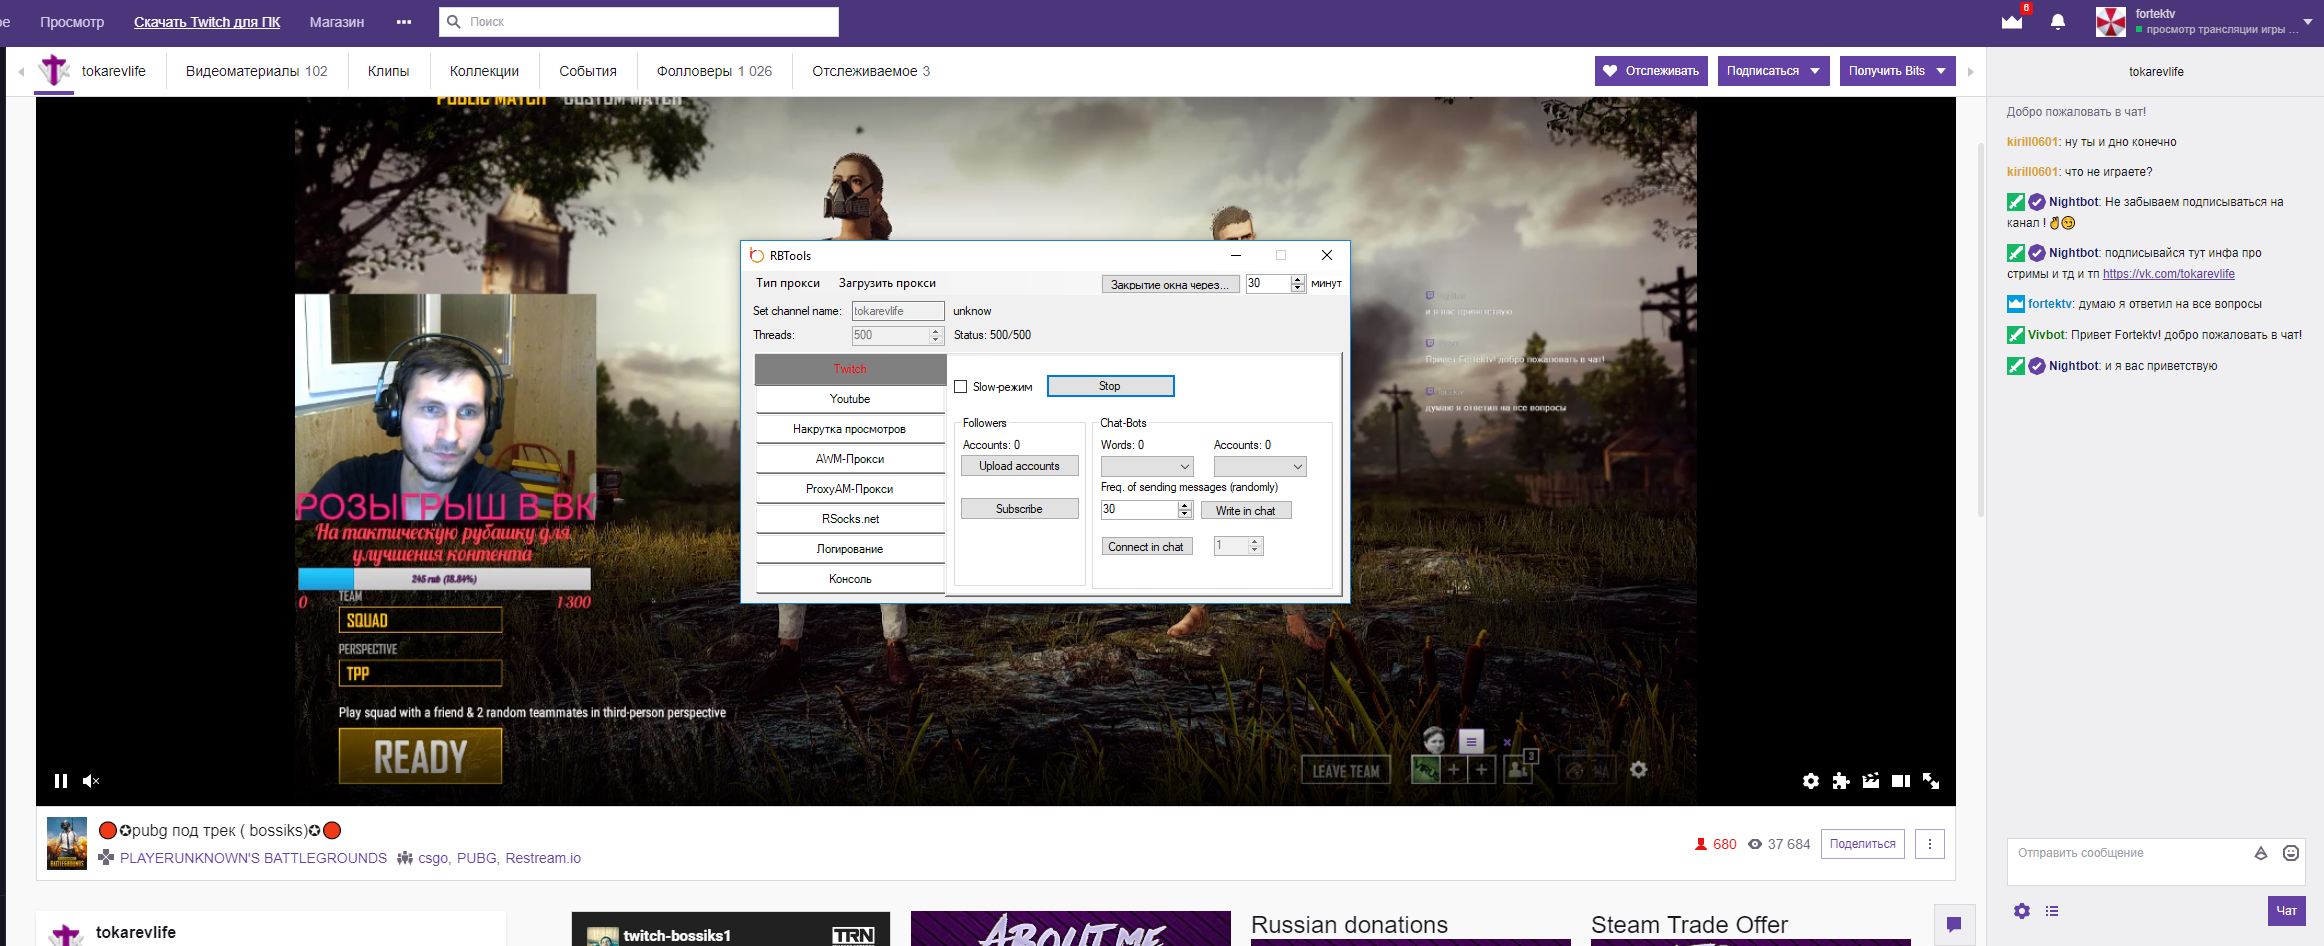
Task: Open Prime loot crown icon
Action: click(x=2012, y=22)
